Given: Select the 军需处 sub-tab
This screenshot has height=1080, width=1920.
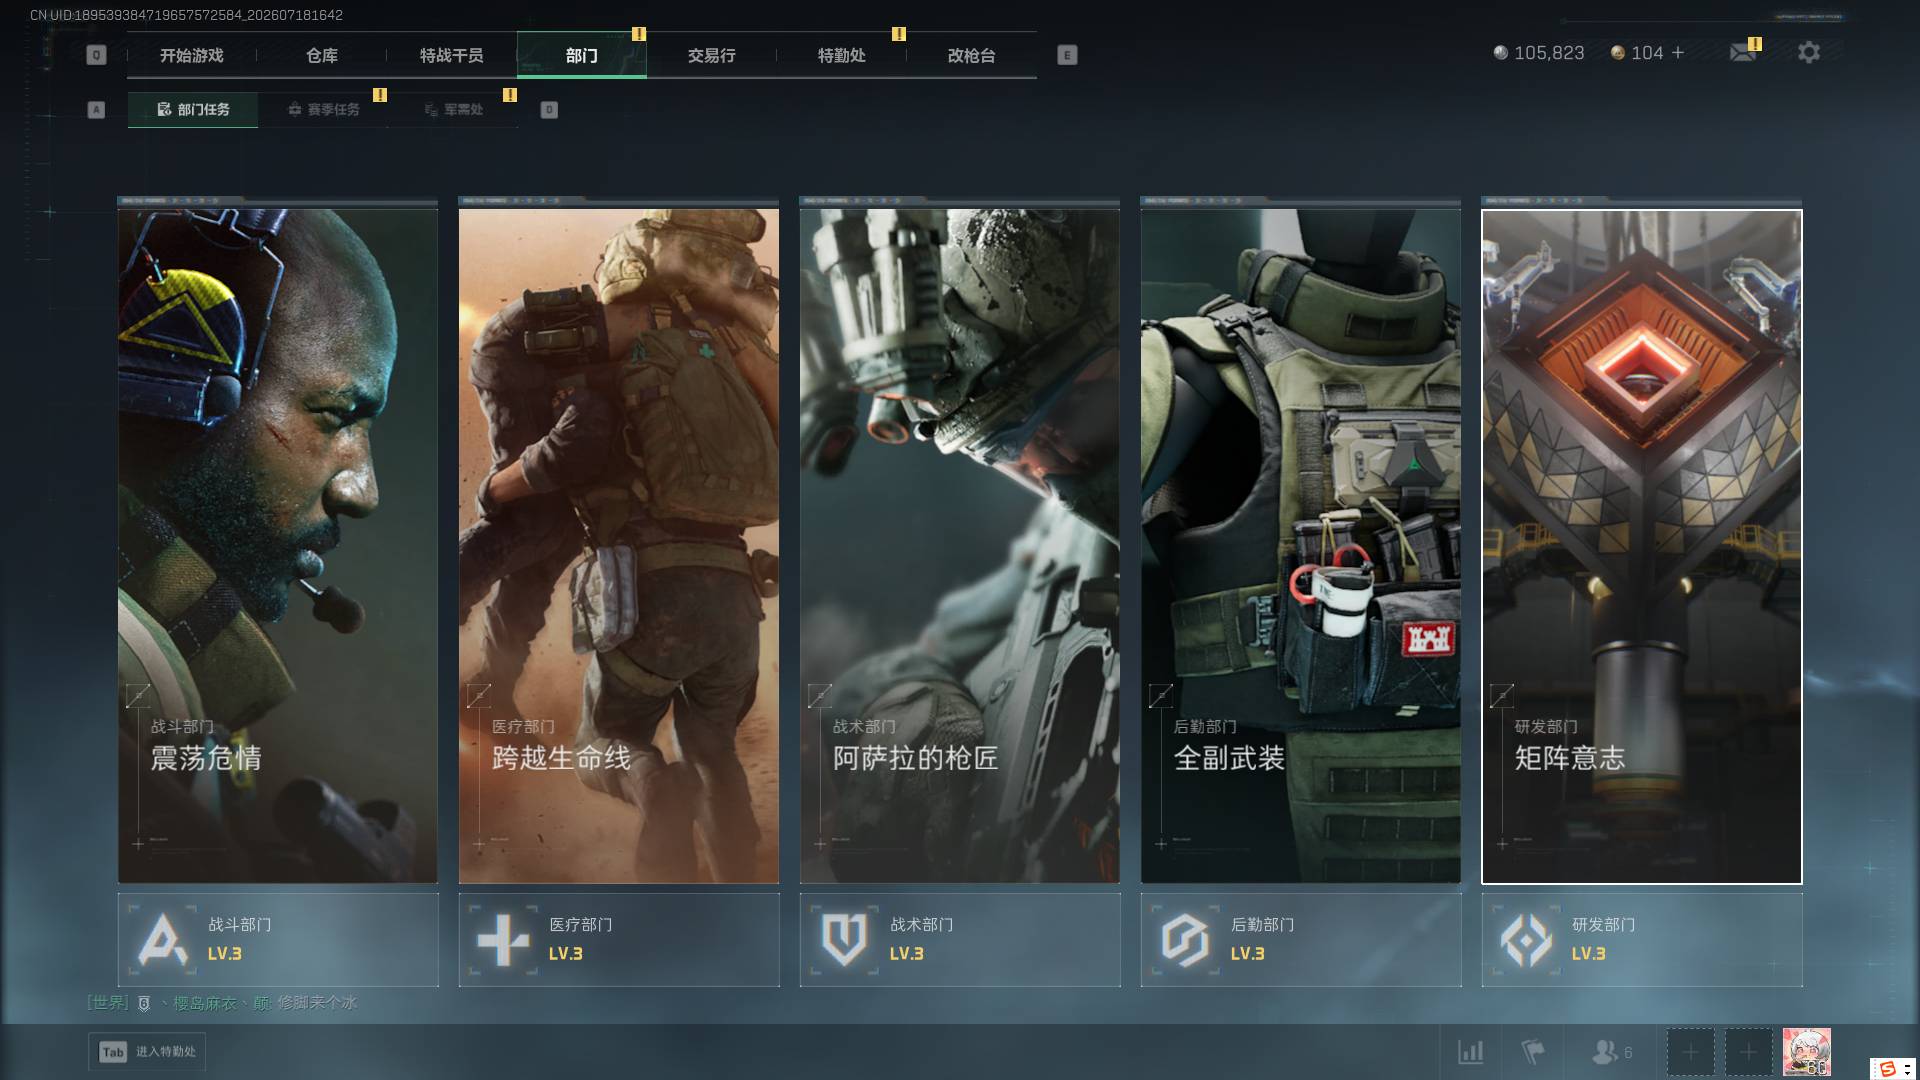Looking at the screenshot, I should pos(453,109).
